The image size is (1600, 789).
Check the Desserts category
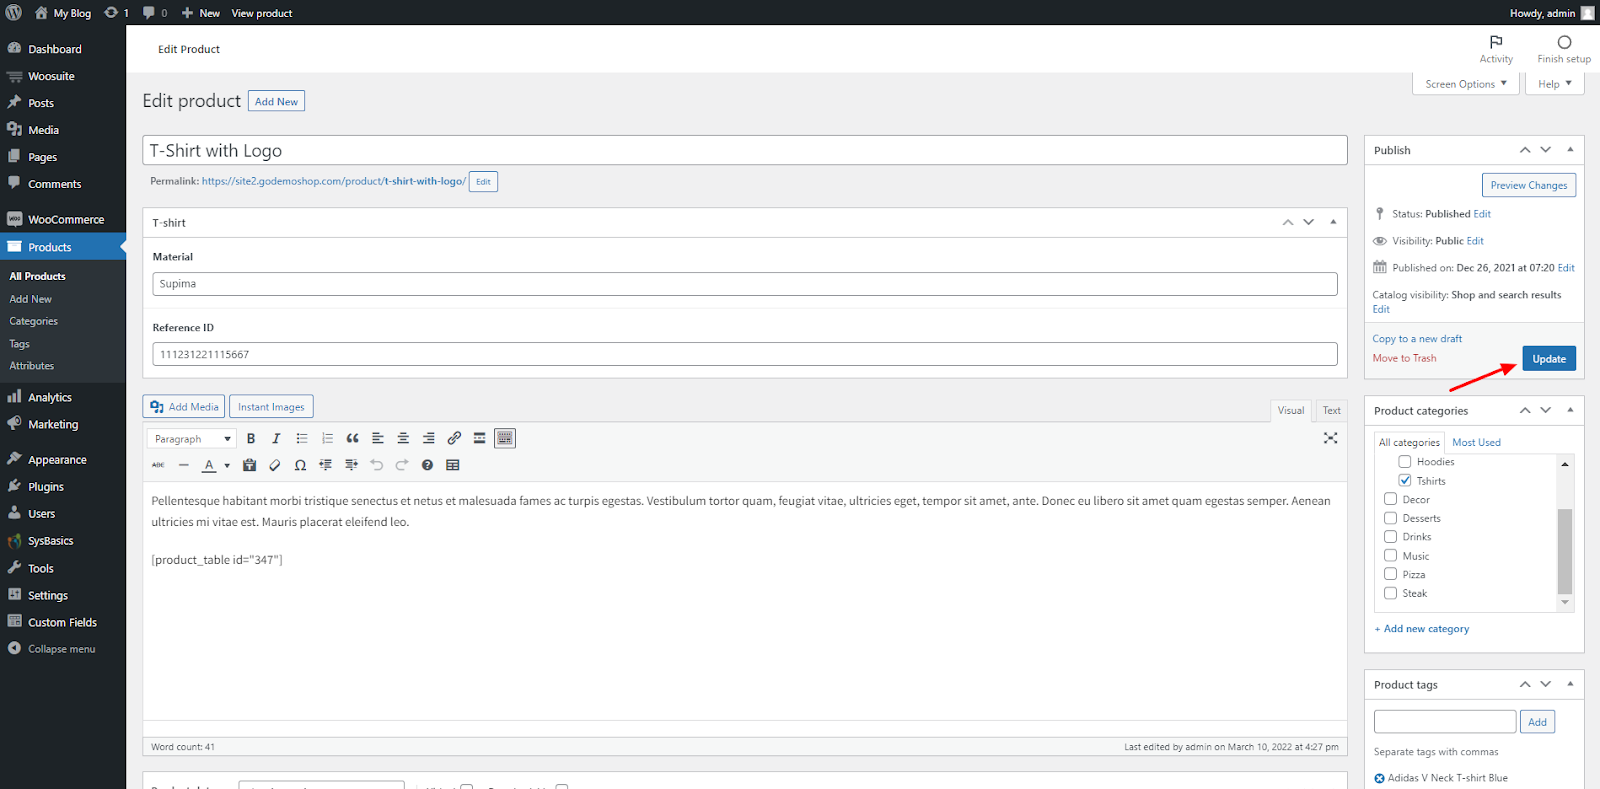click(1390, 518)
